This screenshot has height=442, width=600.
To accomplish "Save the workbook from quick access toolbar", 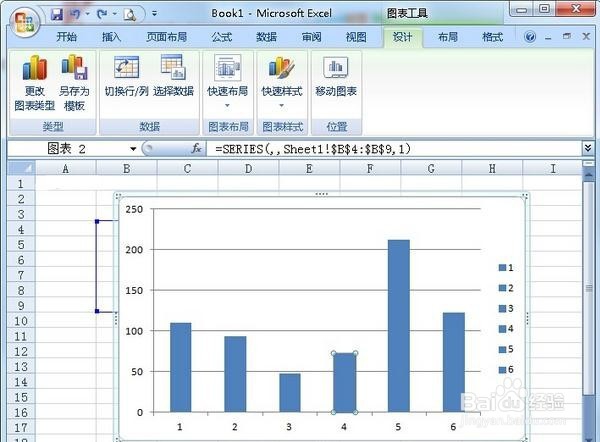I will coord(57,15).
